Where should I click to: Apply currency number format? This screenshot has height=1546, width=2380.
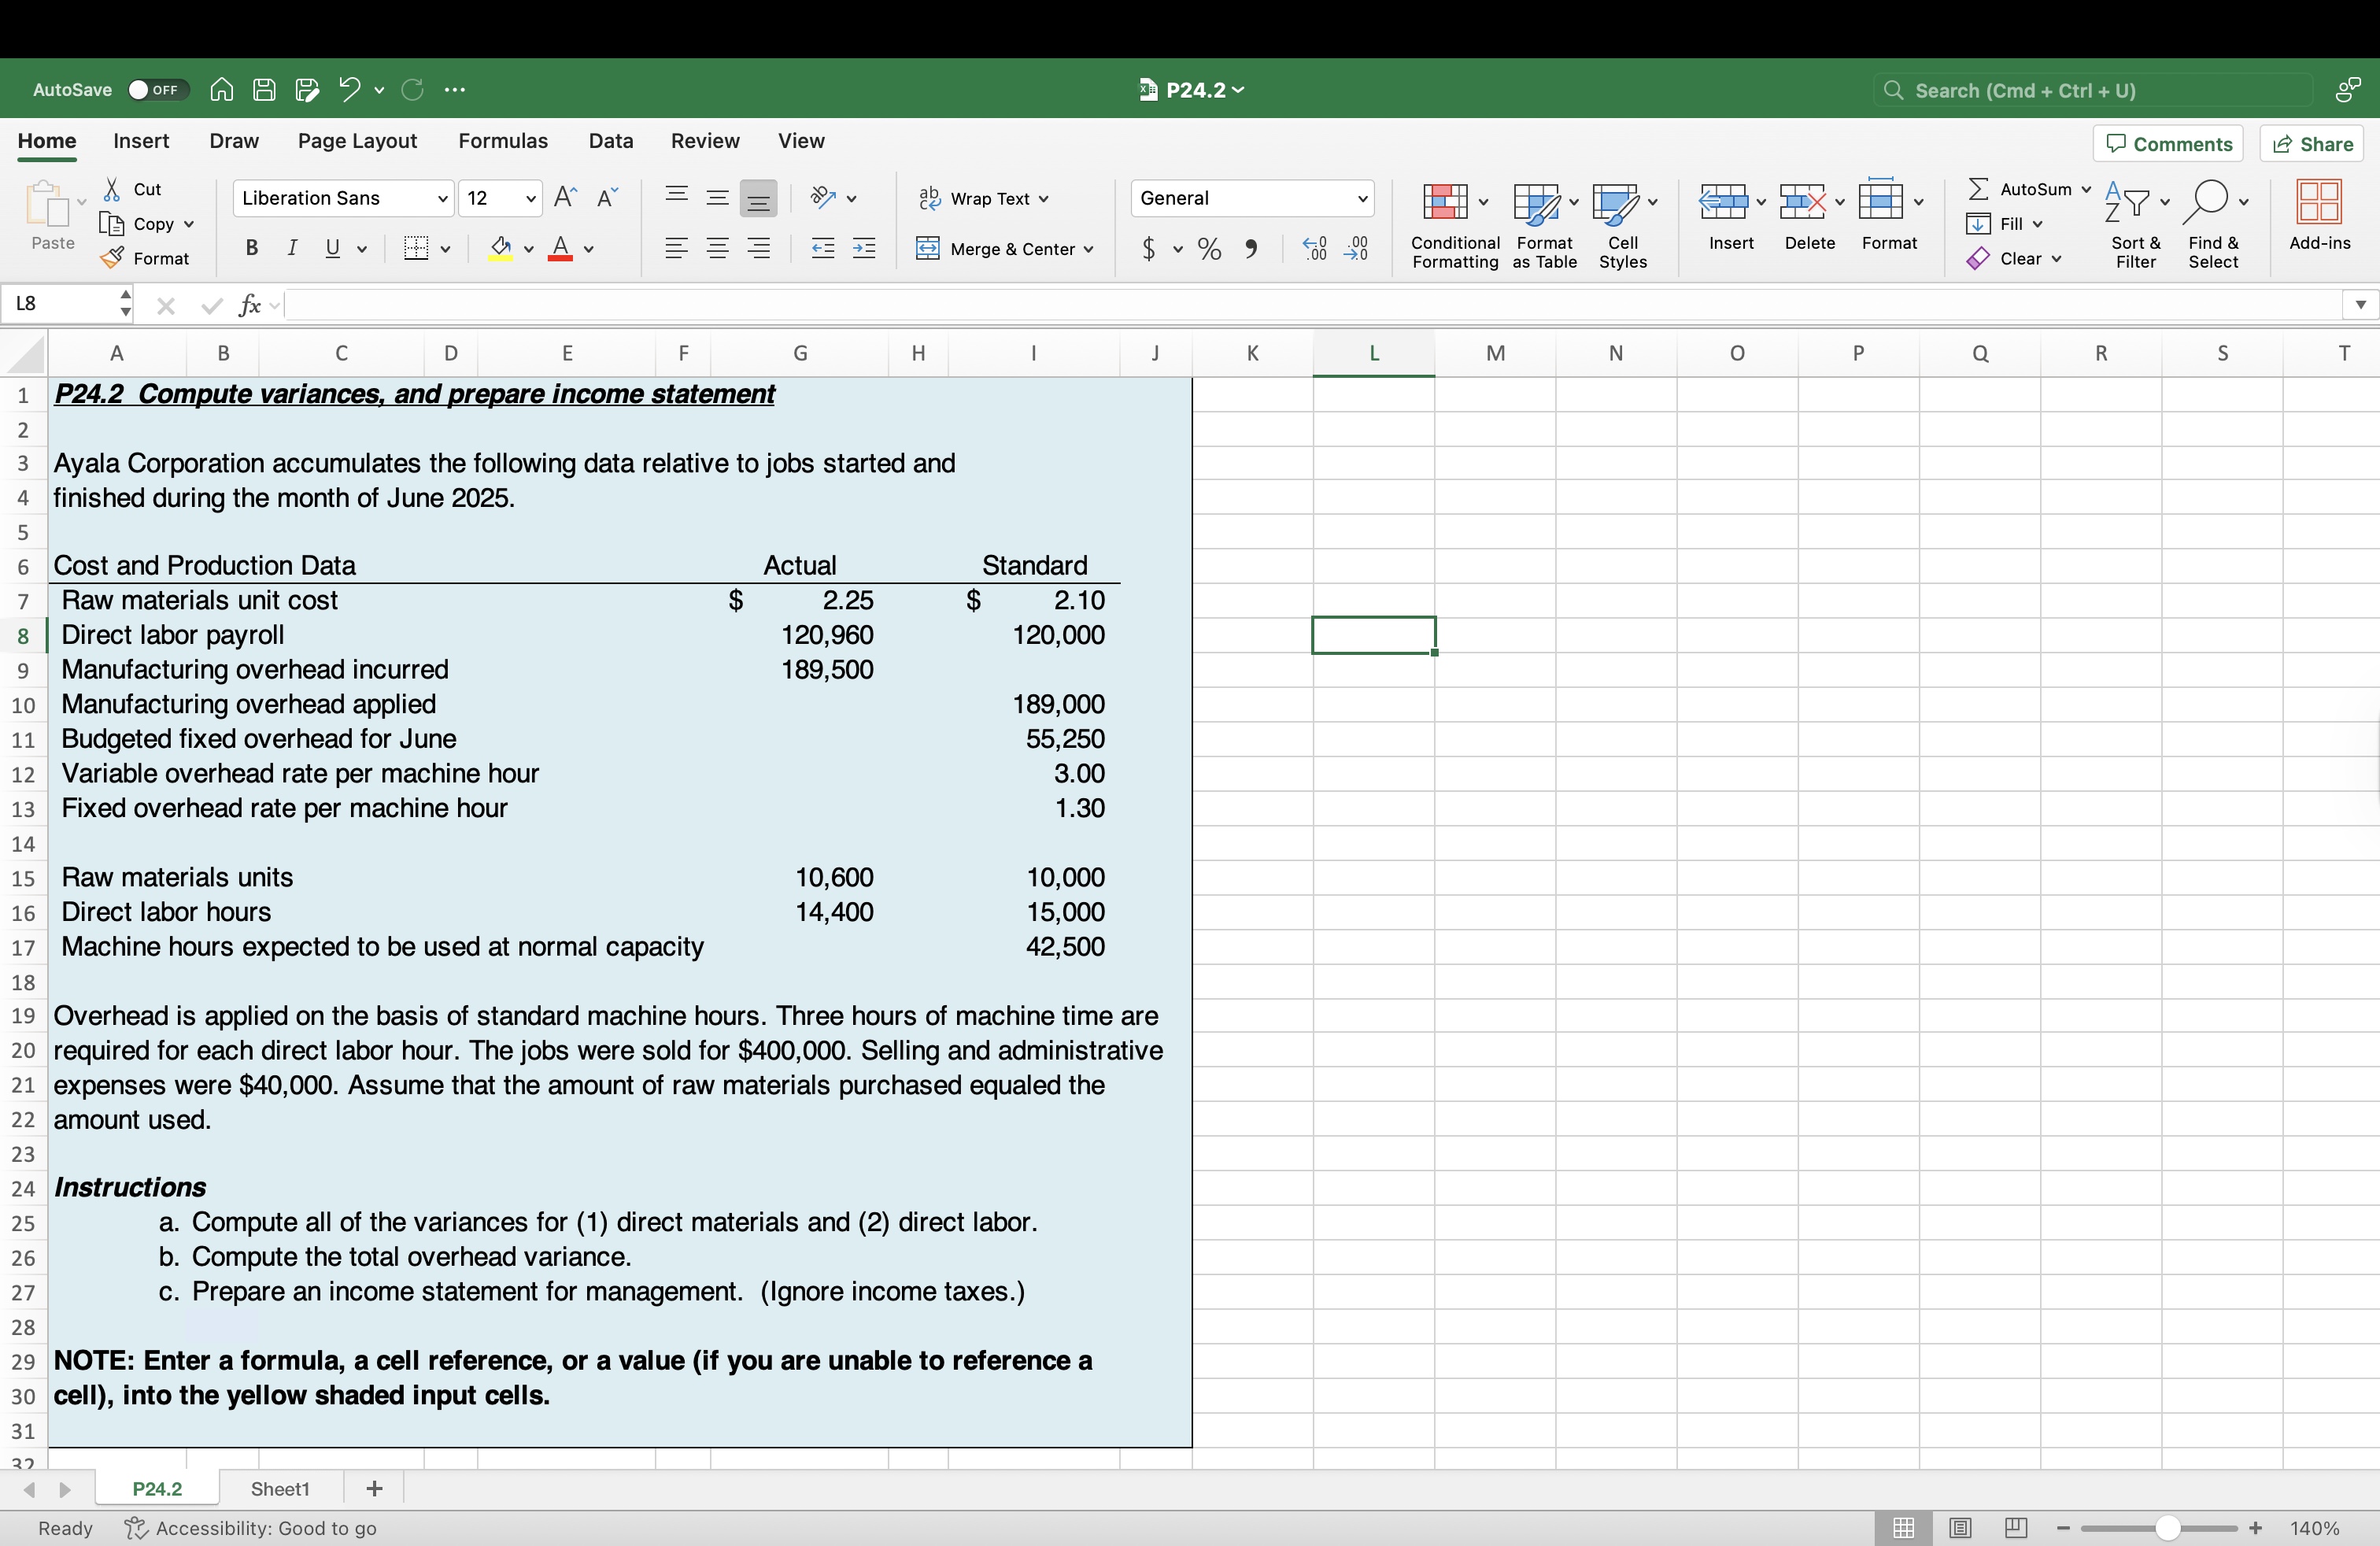(x=1151, y=249)
